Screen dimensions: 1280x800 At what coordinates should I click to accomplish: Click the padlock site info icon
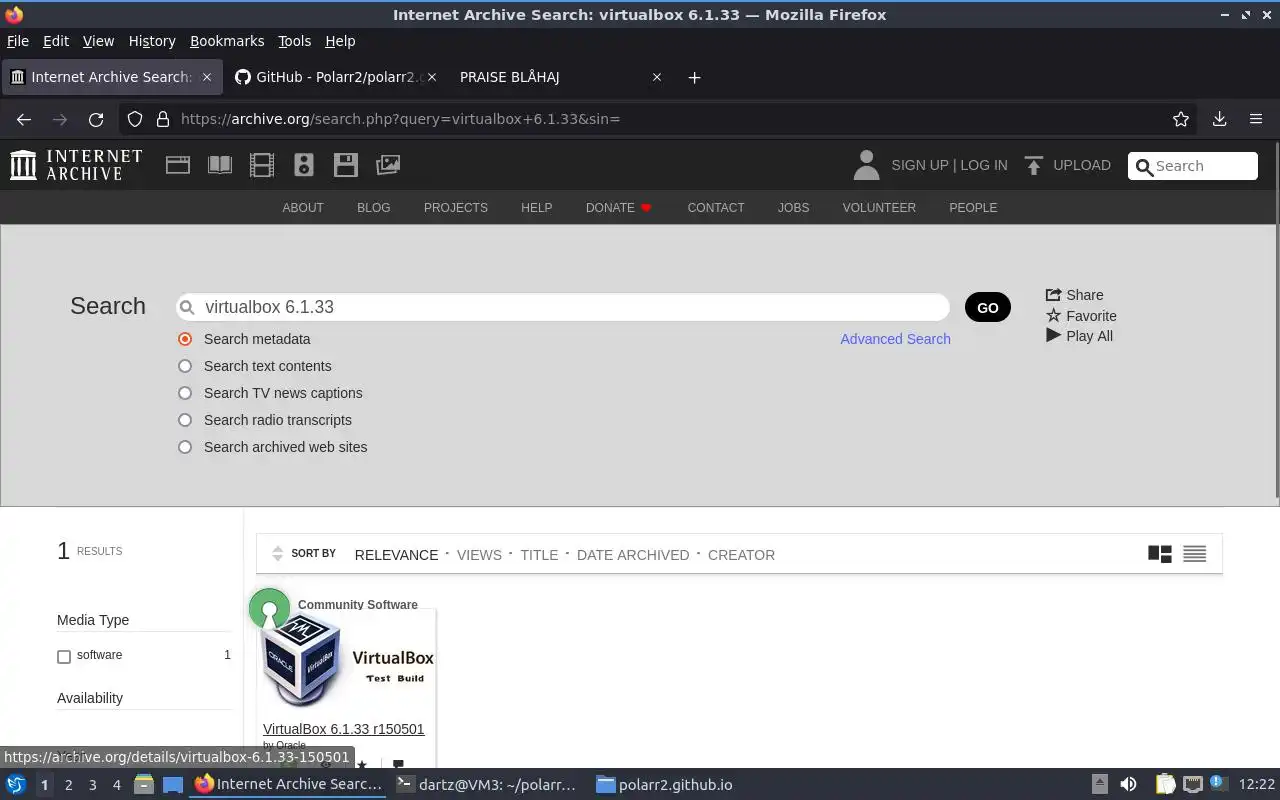[x=163, y=119]
